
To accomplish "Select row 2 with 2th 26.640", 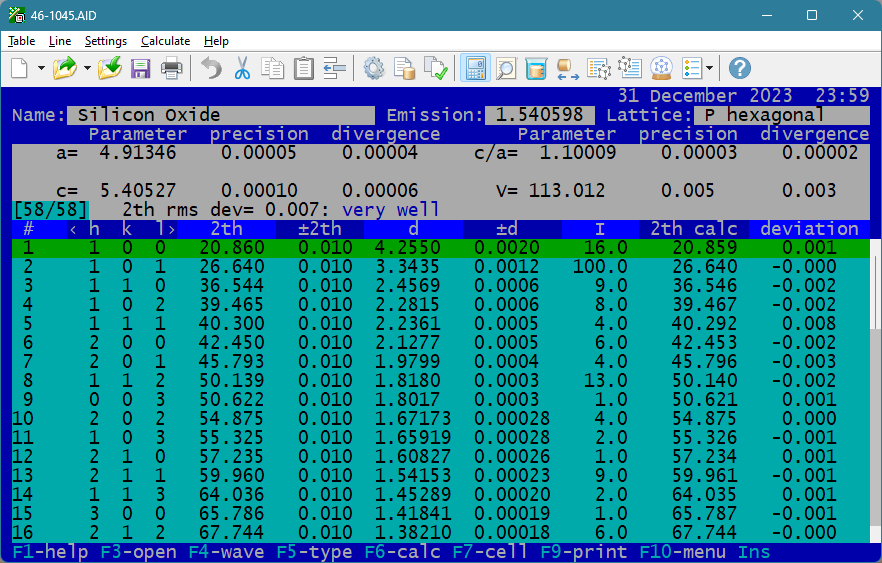I will point(440,267).
